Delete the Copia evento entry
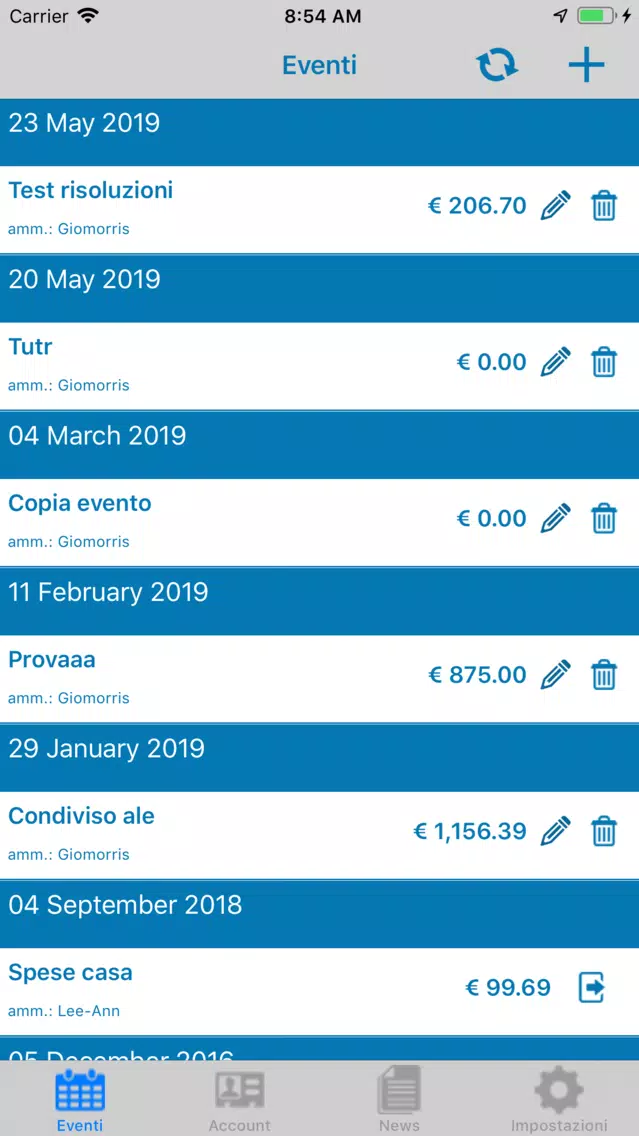This screenshot has height=1136, width=639. pyautogui.click(x=604, y=519)
